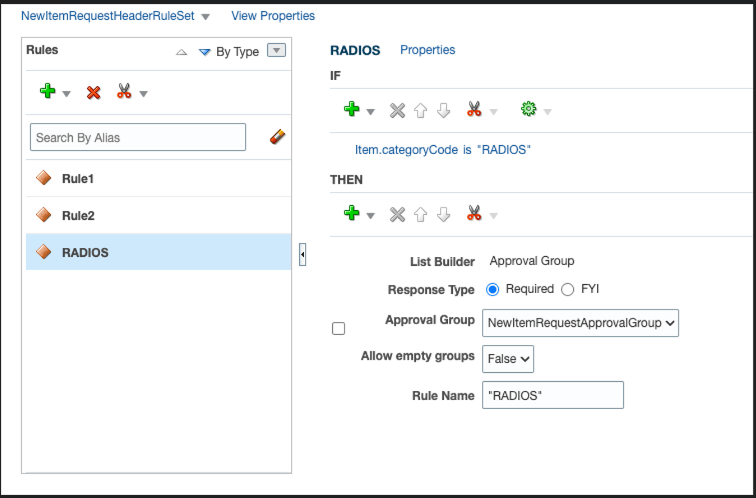Select the FYI response type radio
The width and height of the screenshot is (756, 498).
[568, 289]
